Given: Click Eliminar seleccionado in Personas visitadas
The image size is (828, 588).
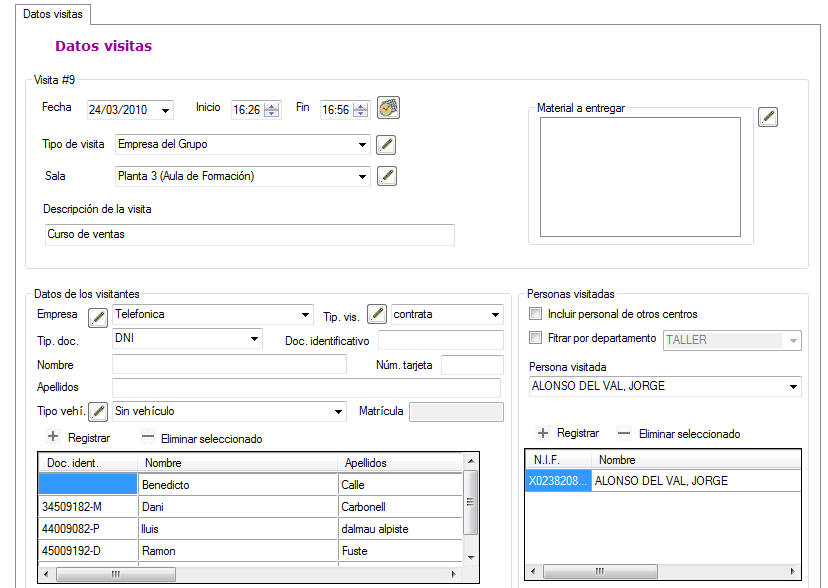Looking at the screenshot, I should point(689,434).
